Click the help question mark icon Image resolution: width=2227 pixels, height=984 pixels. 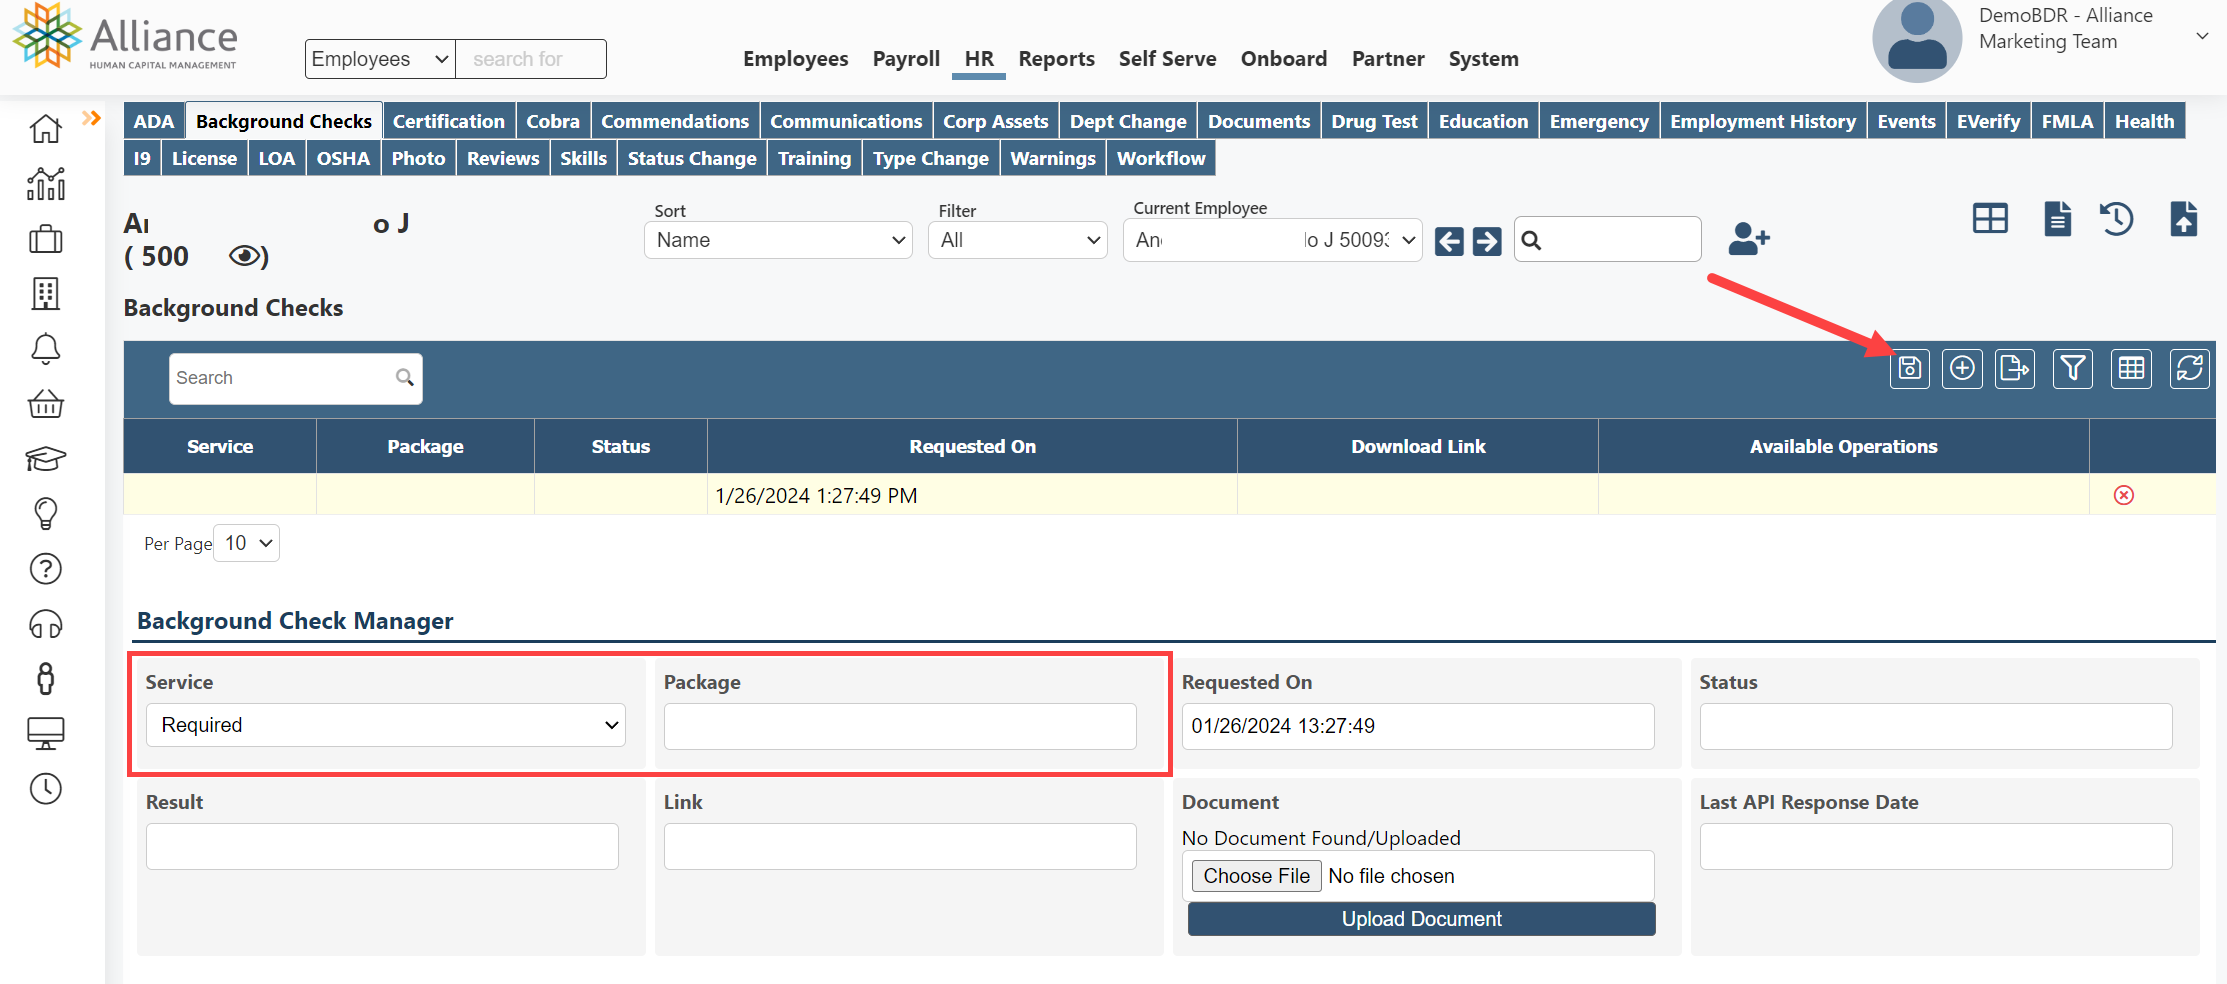(x=46, y=569)
